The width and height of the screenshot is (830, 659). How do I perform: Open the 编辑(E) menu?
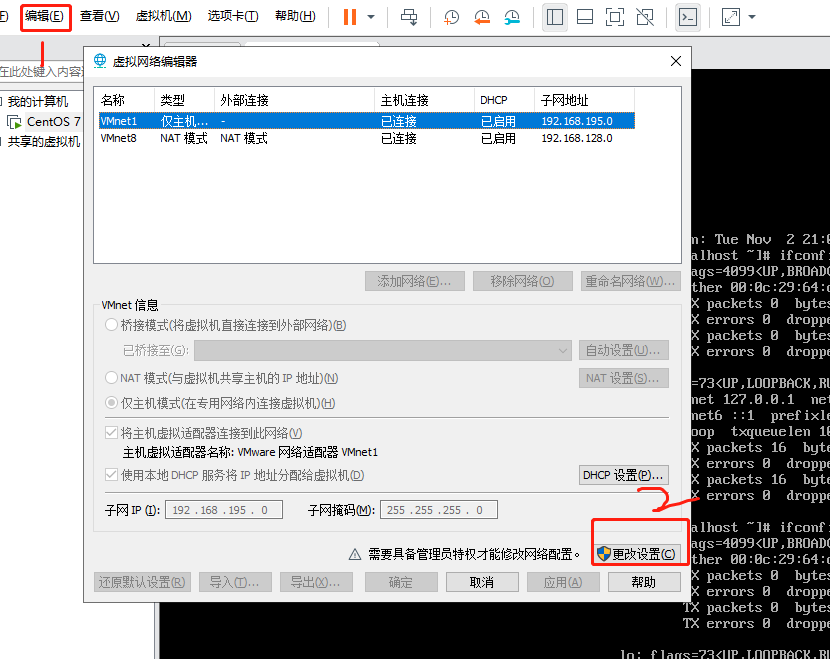click(44, 16)
